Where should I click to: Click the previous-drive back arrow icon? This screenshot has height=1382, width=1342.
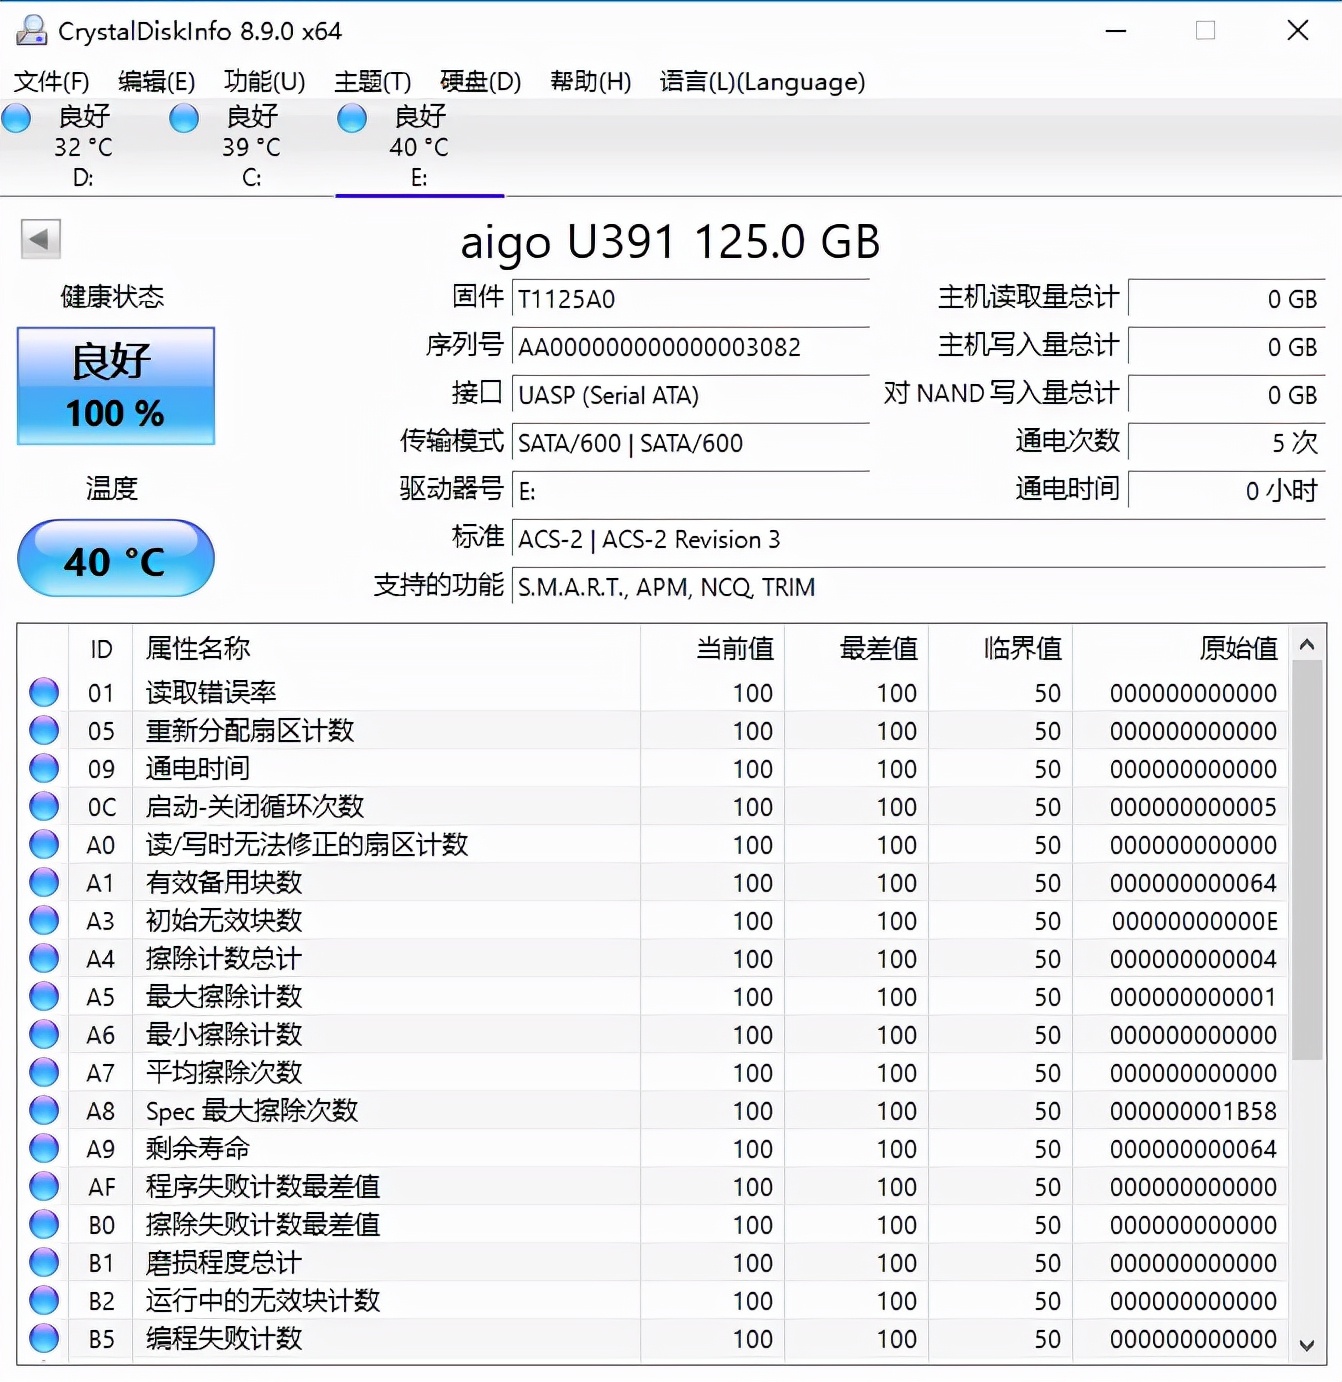(x=40, y=240)
